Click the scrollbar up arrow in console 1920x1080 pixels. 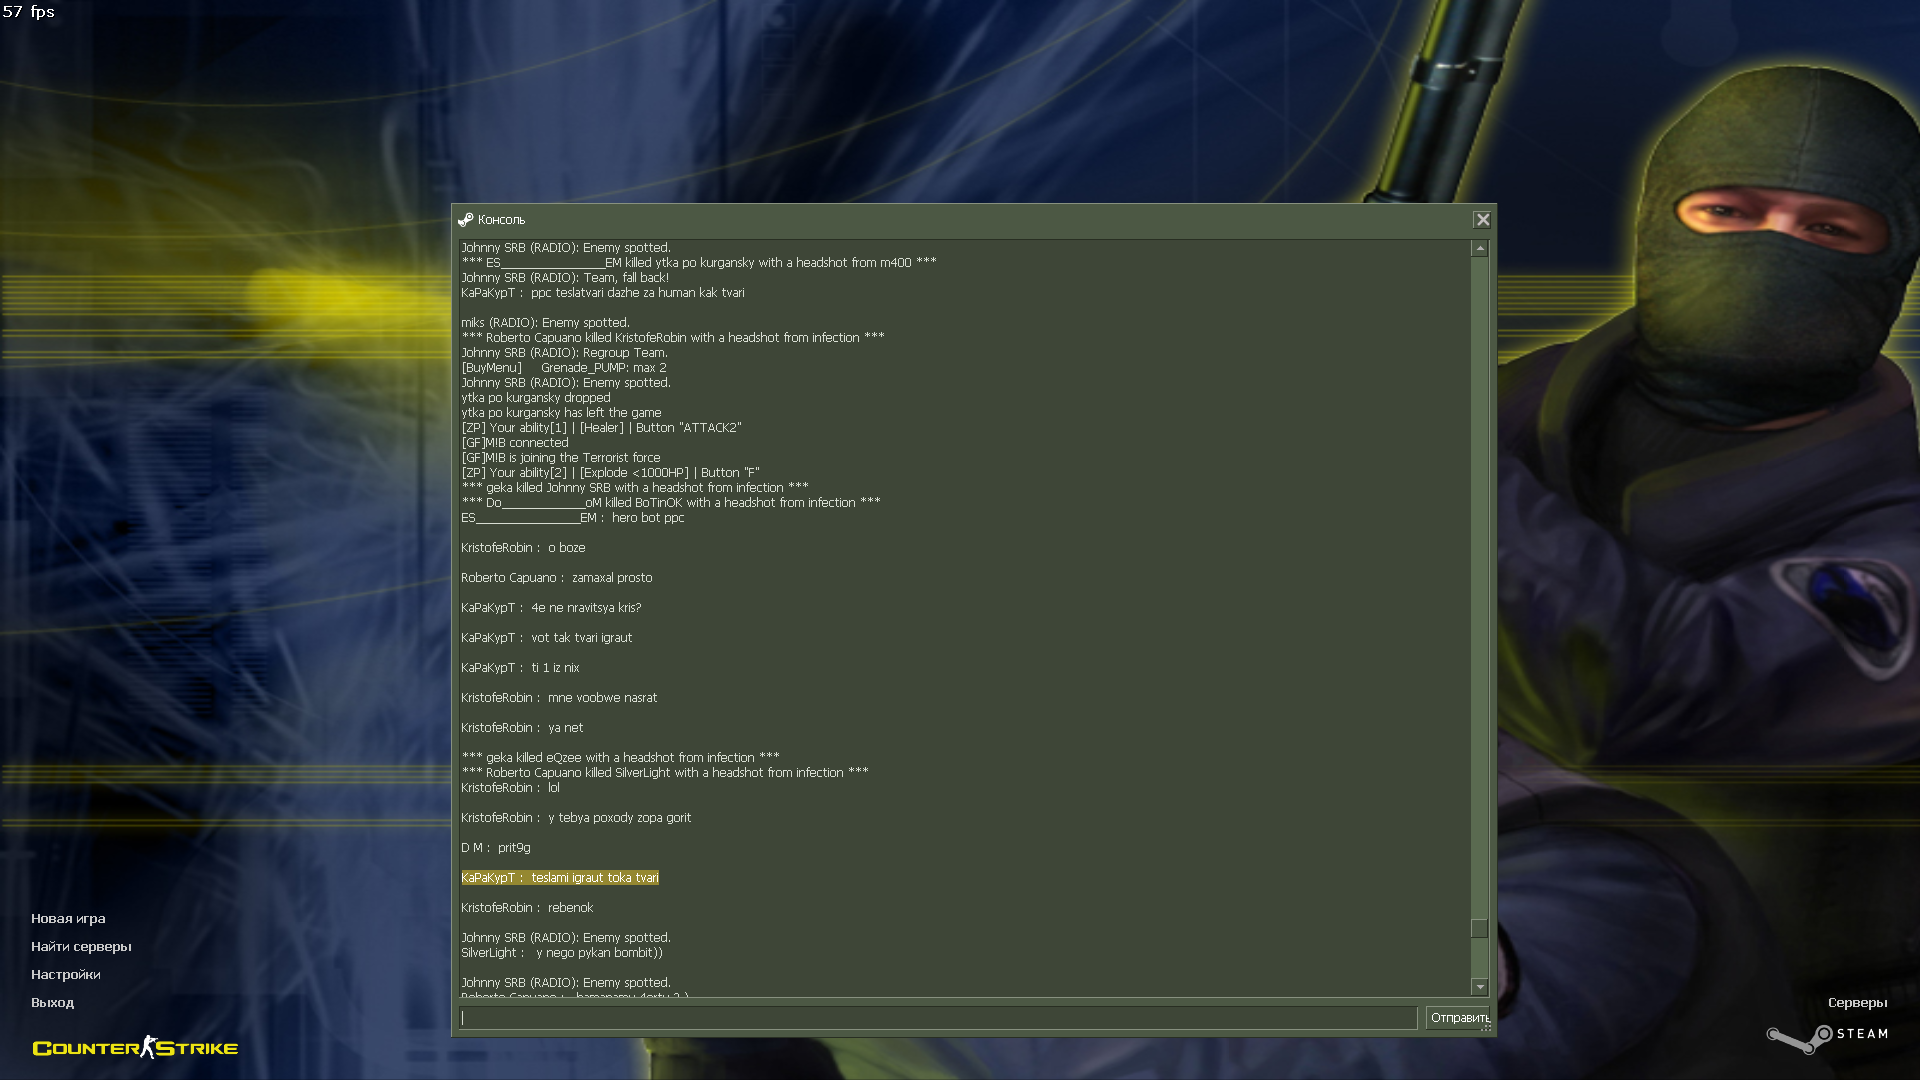1479,248
